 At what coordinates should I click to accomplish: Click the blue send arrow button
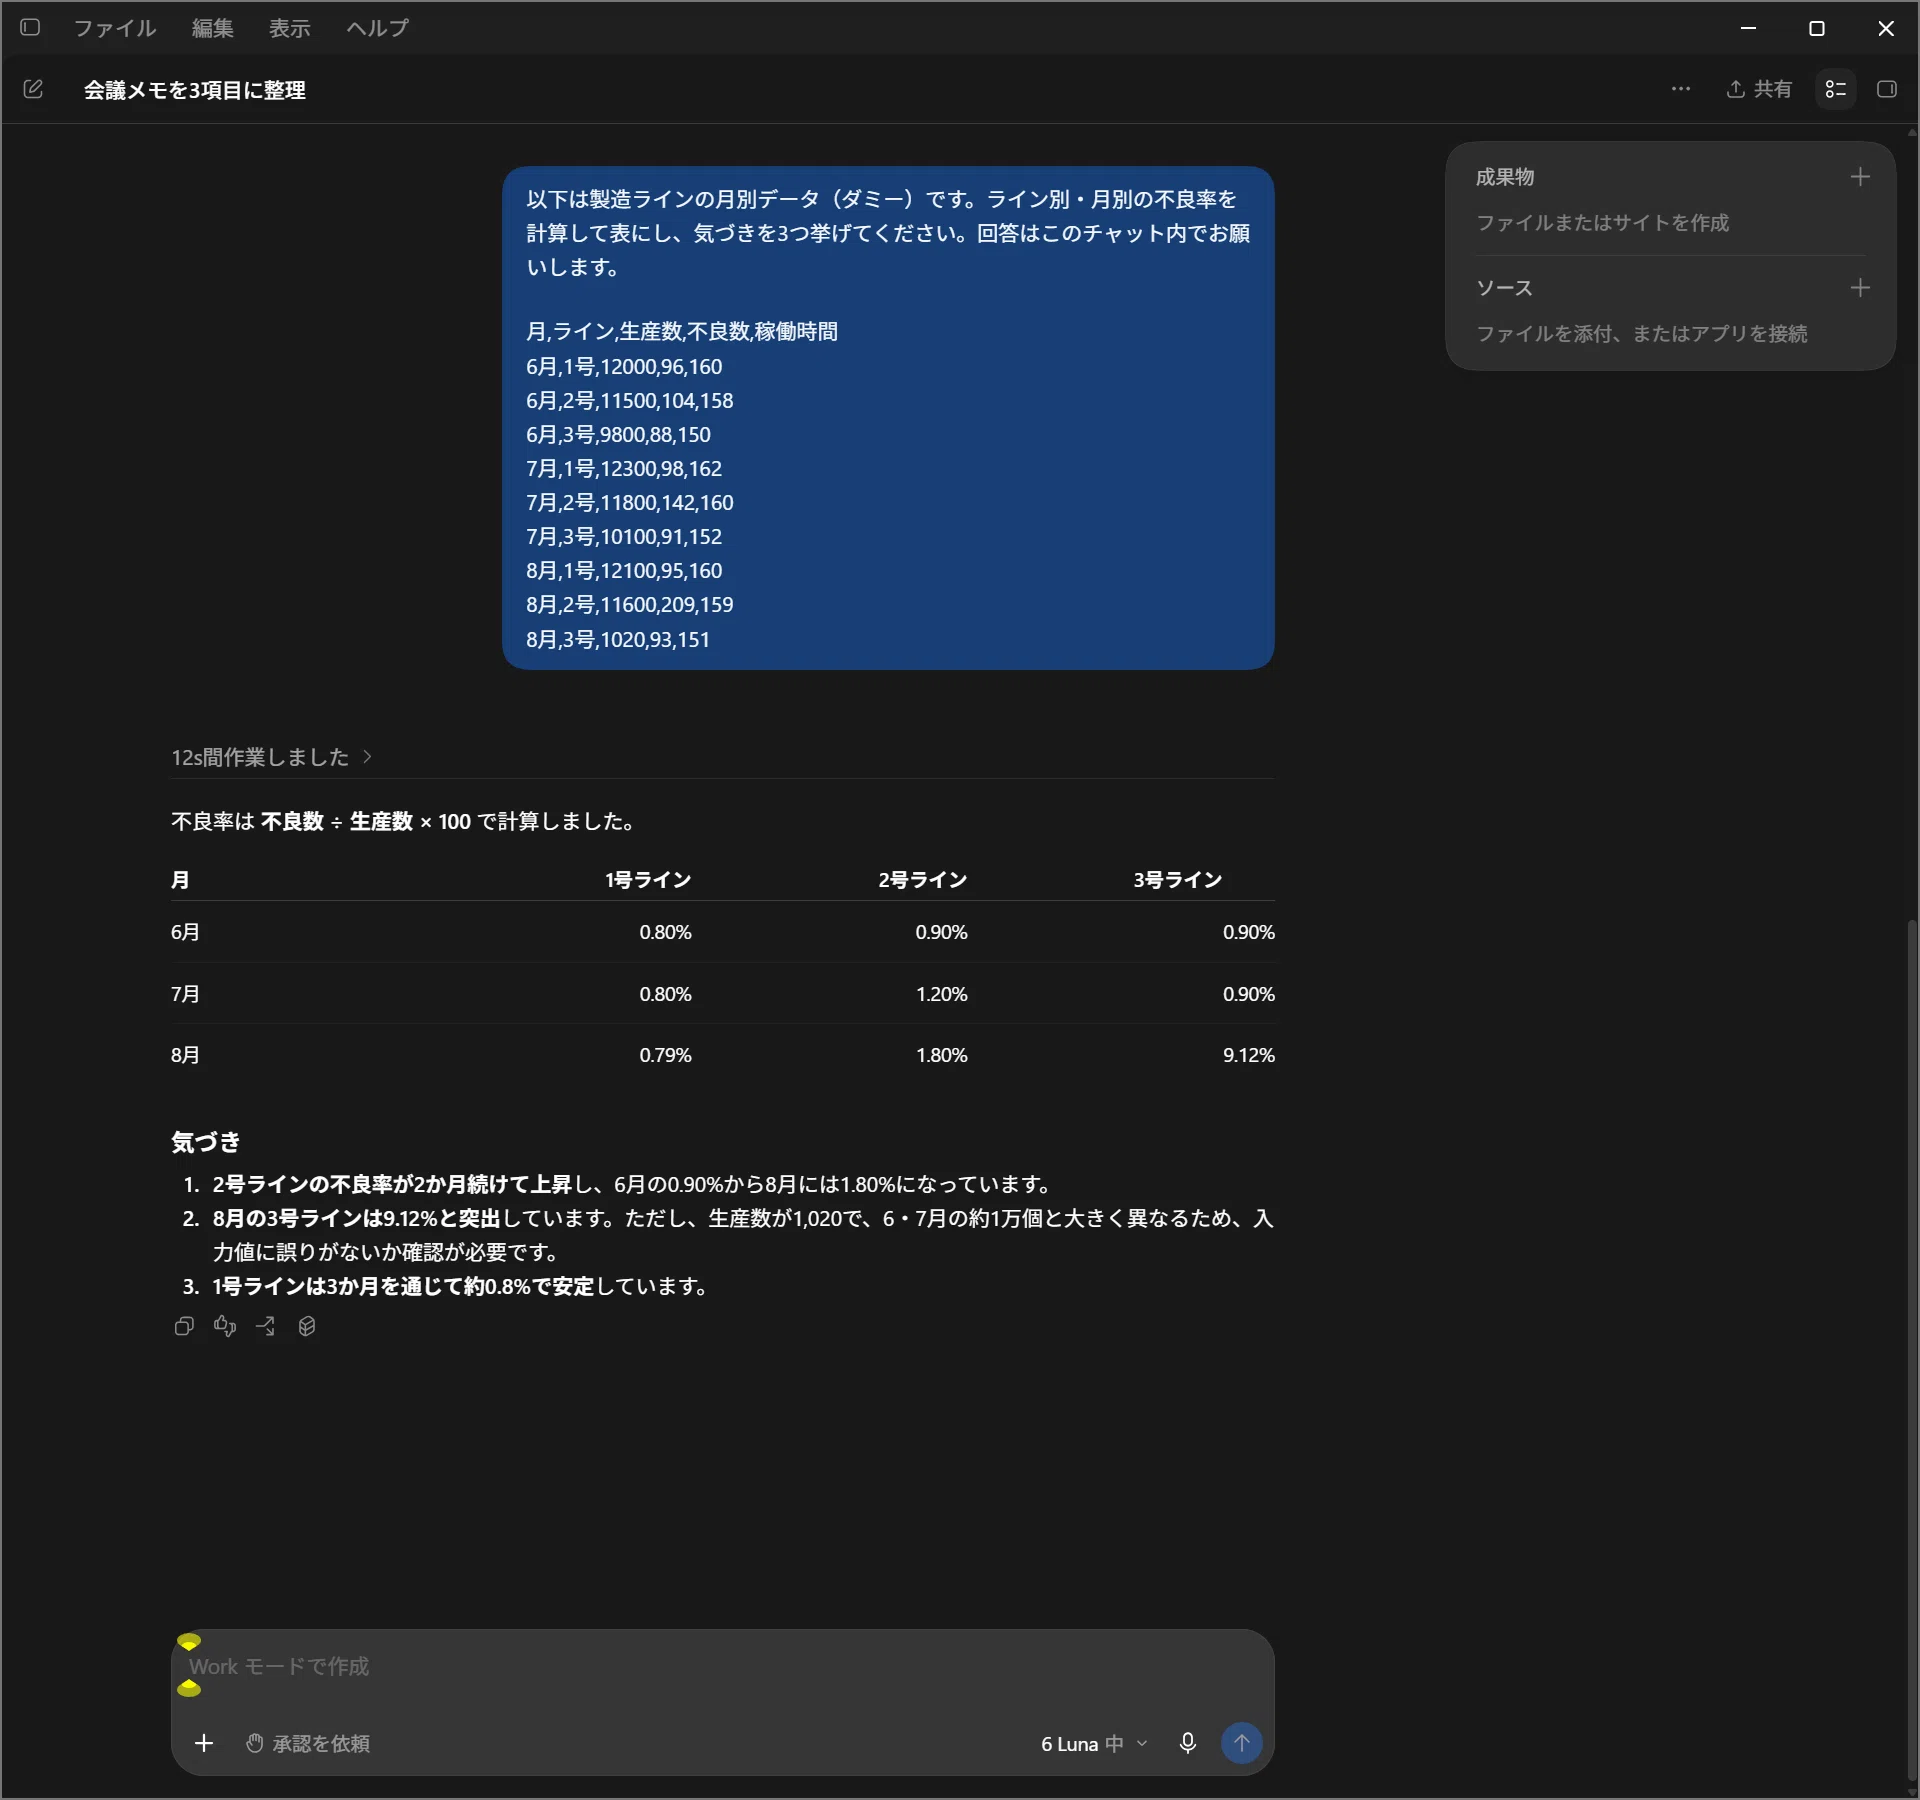pos(1241,1743)
